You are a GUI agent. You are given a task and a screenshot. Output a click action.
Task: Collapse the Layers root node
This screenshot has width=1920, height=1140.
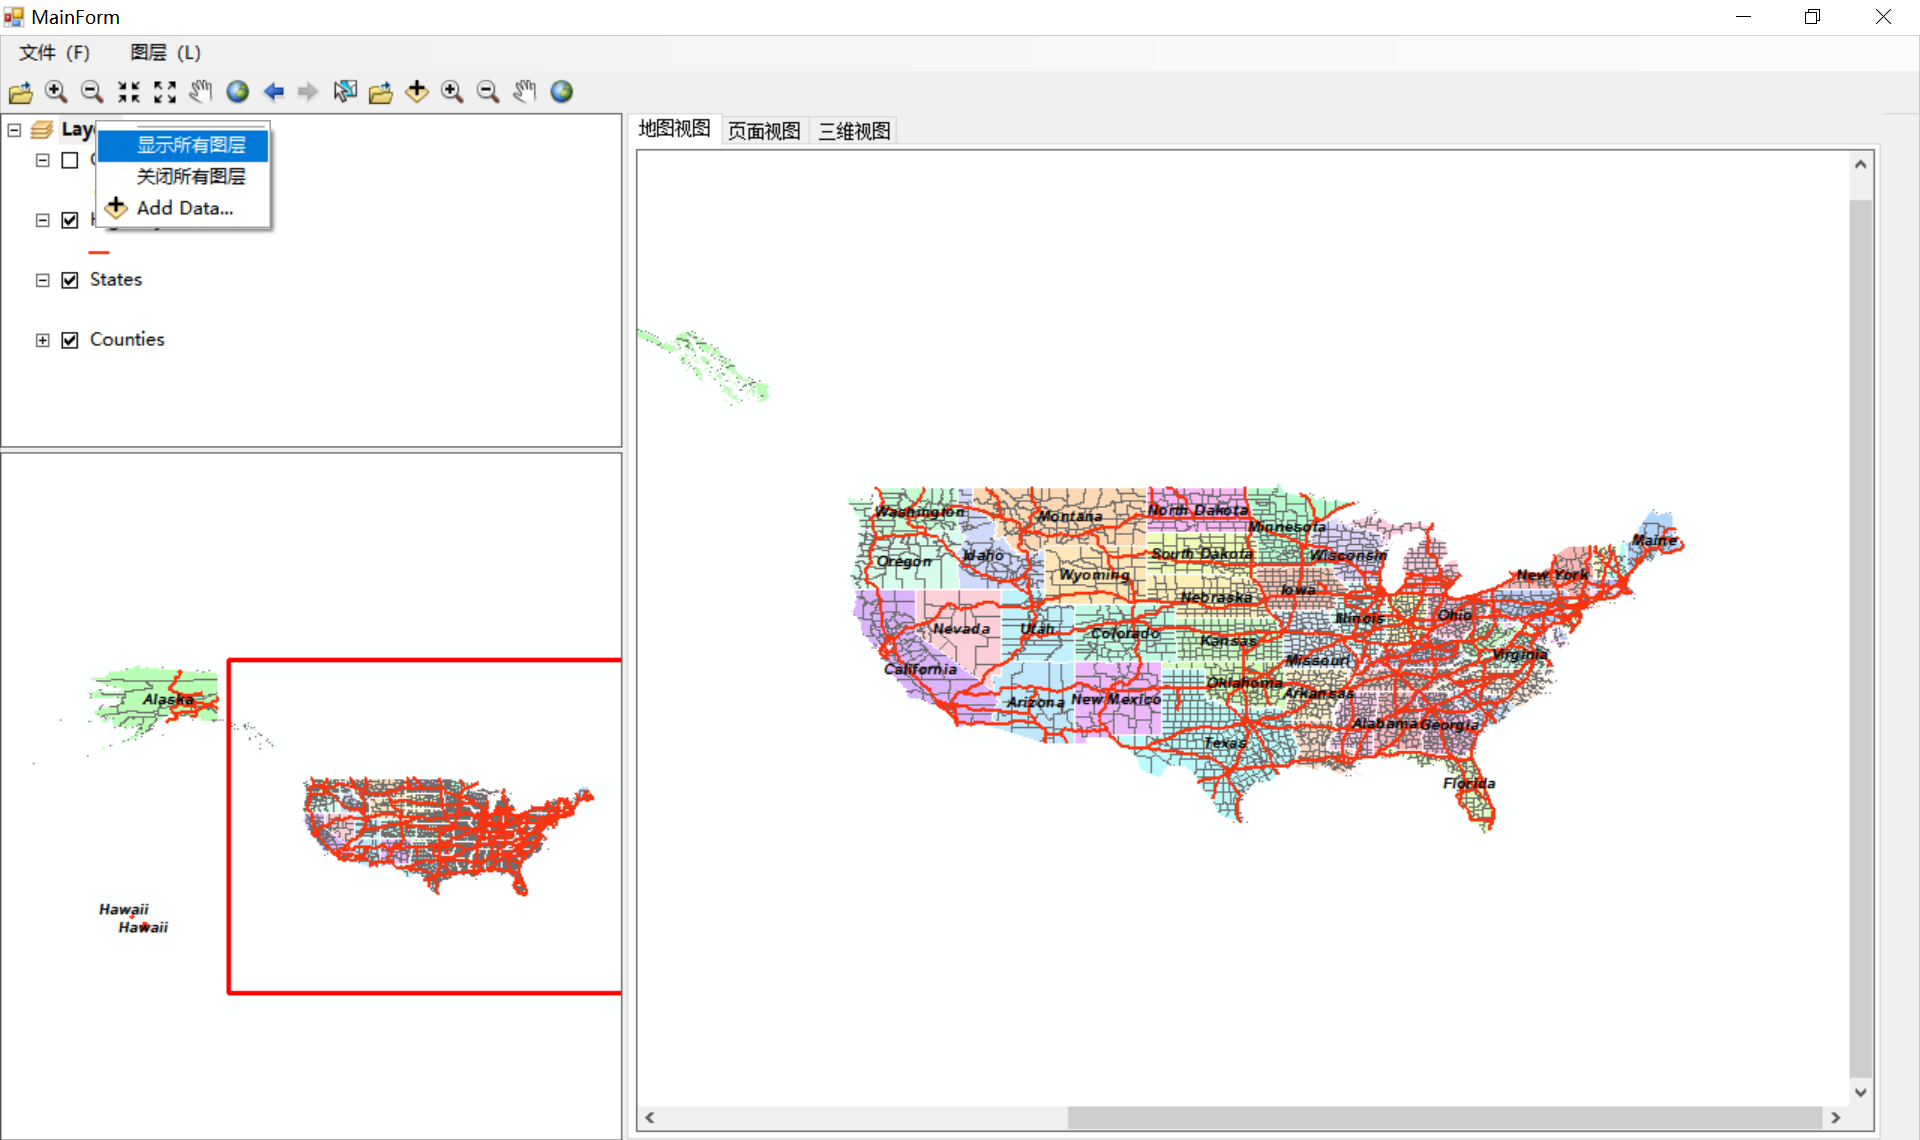[x=14, y=130]
